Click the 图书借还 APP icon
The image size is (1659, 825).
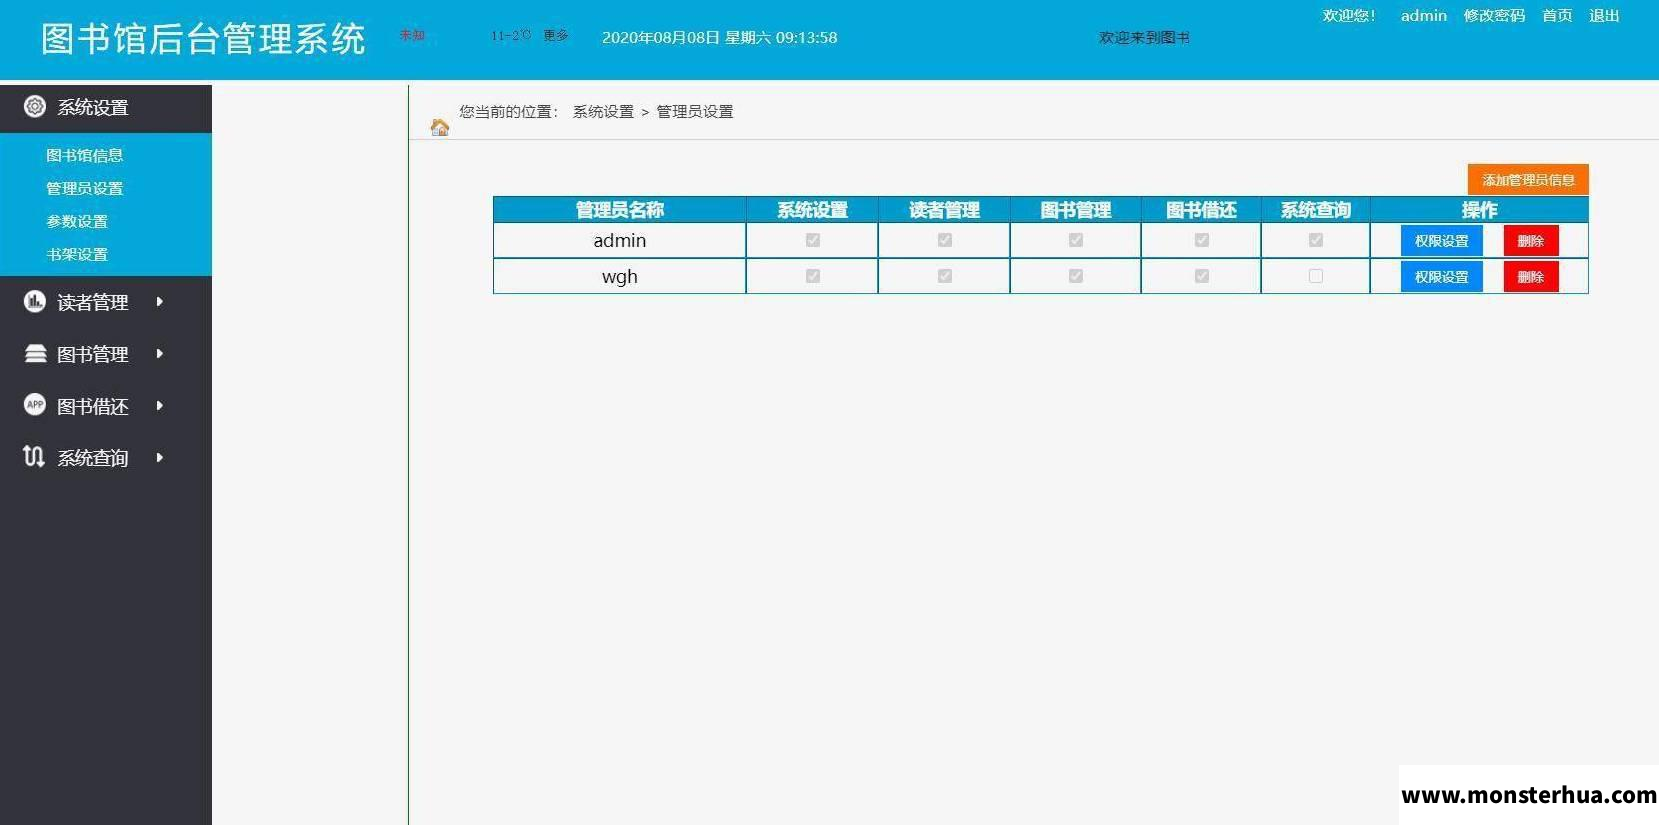pos(35,405)
